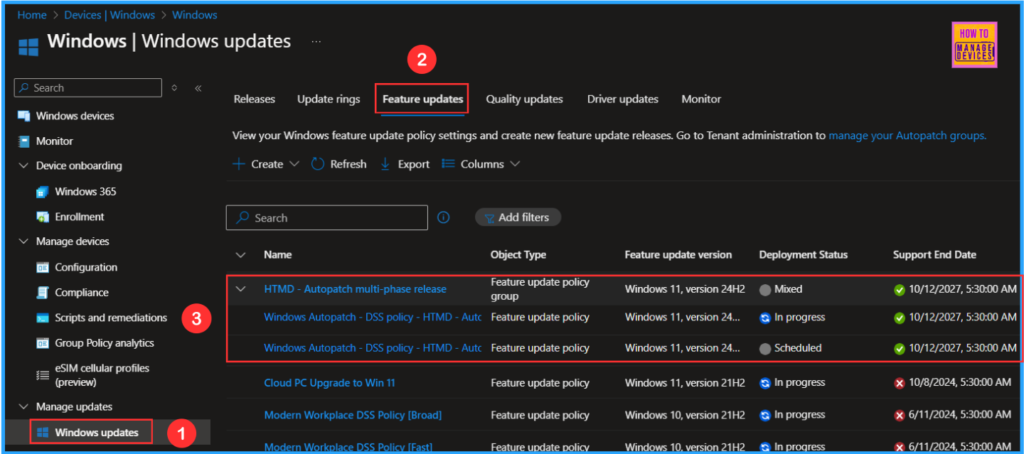
Task: Click the Mixed status gray dot icon
Action: coord(765,289)
